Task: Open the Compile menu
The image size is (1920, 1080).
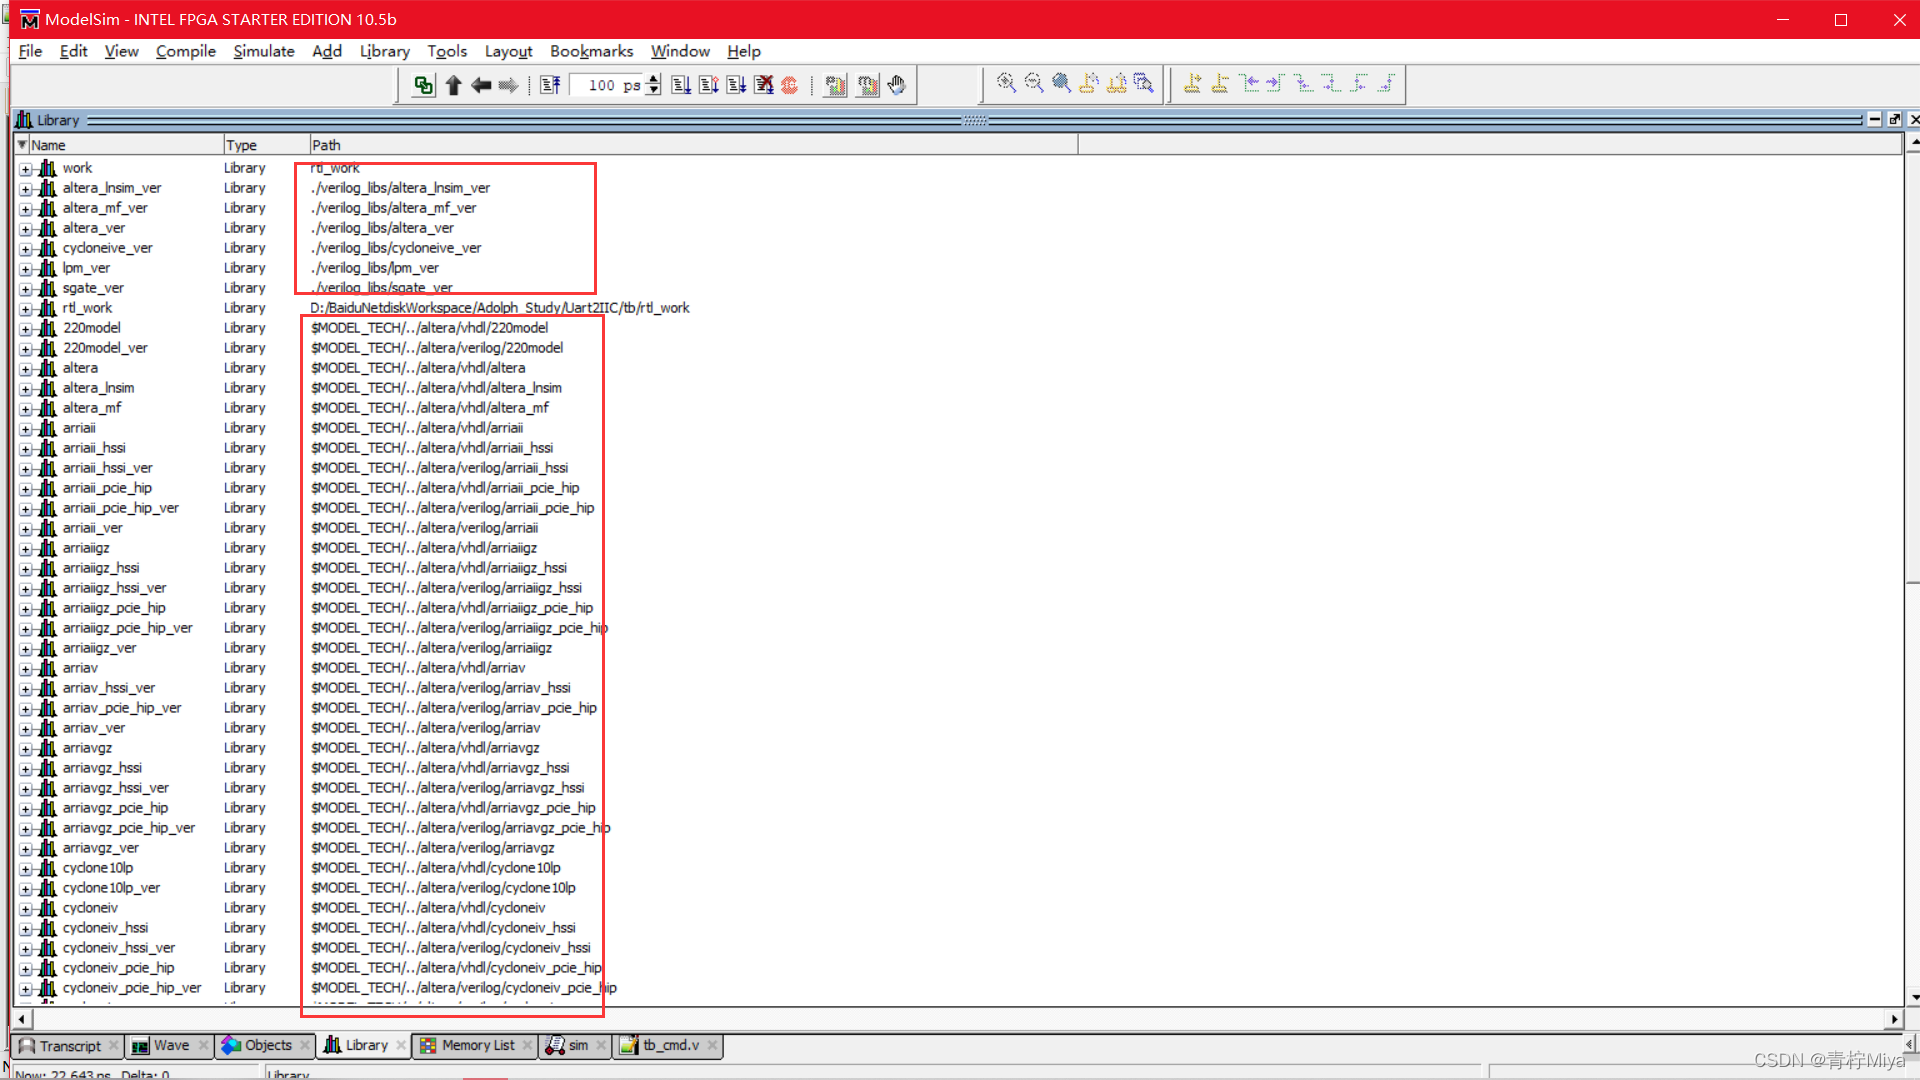Action: (185, 51)
